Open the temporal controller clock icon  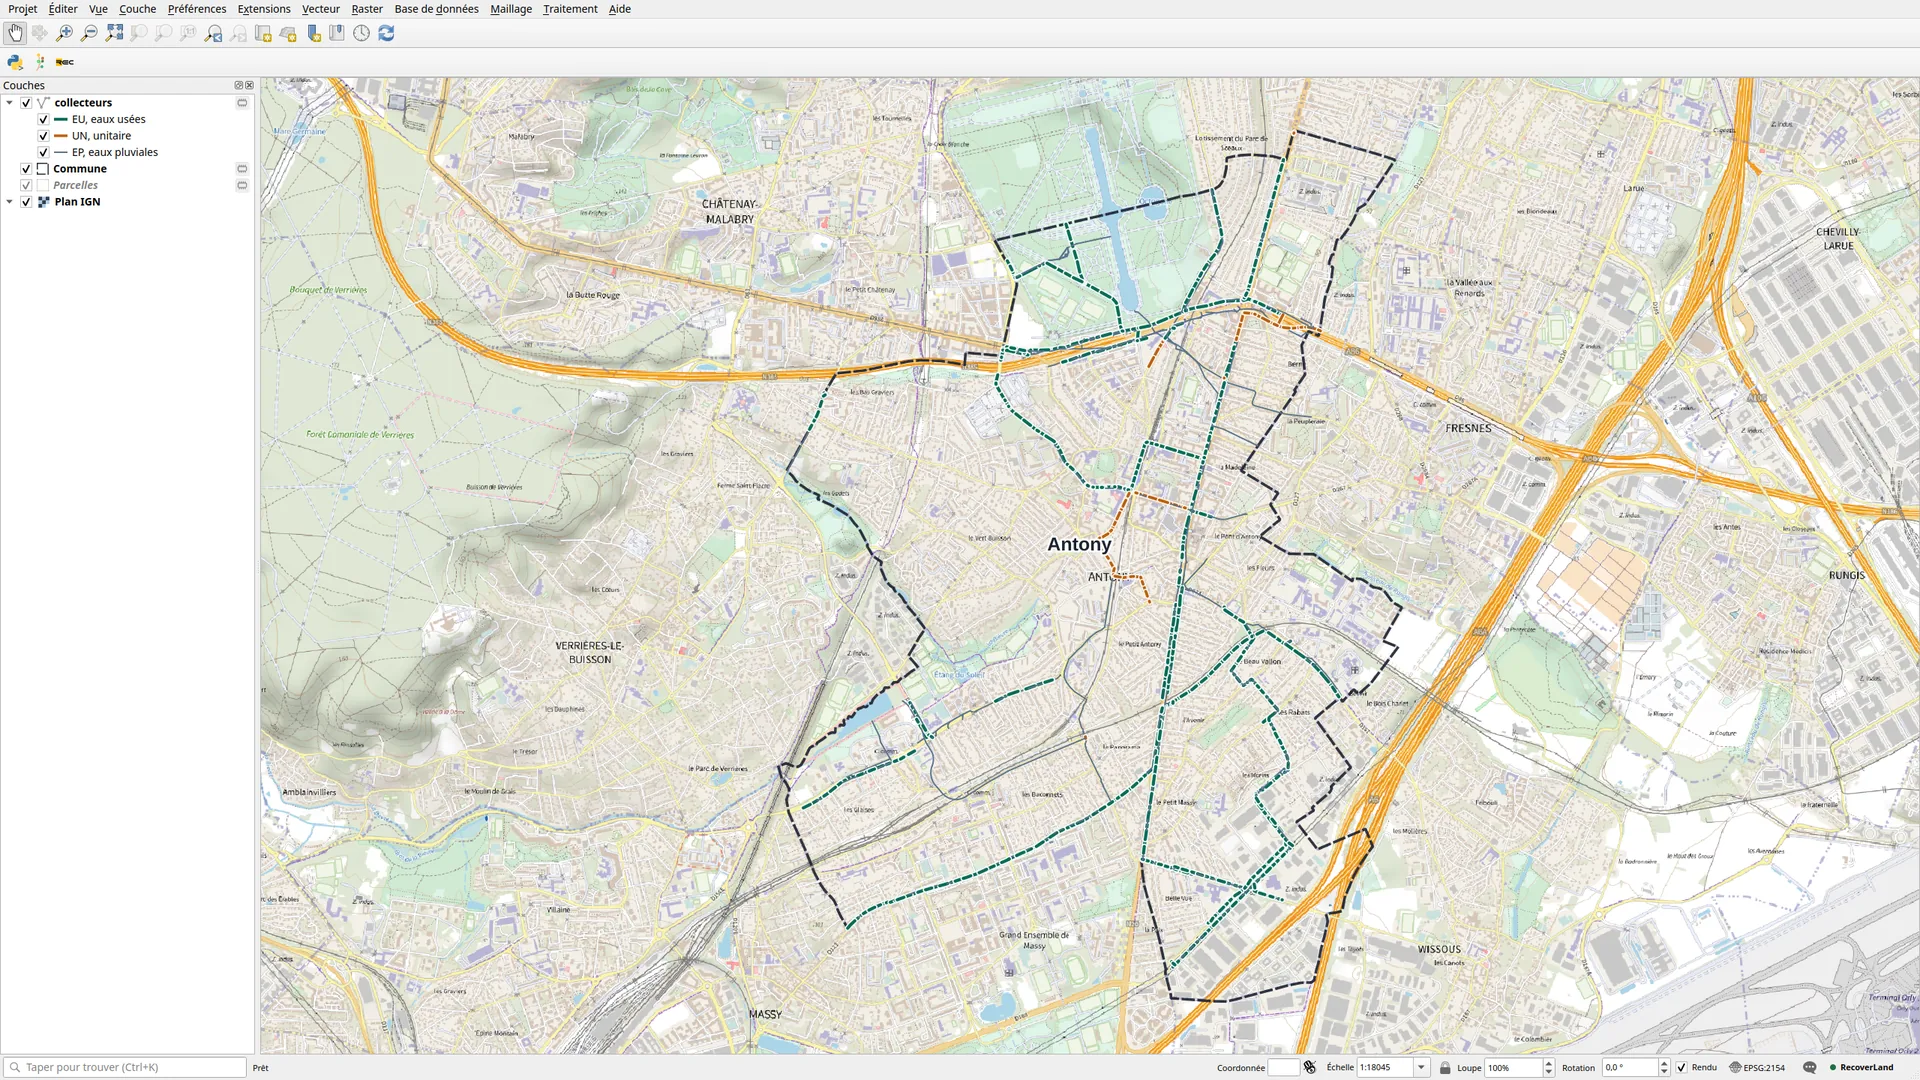tap(361, 33)
